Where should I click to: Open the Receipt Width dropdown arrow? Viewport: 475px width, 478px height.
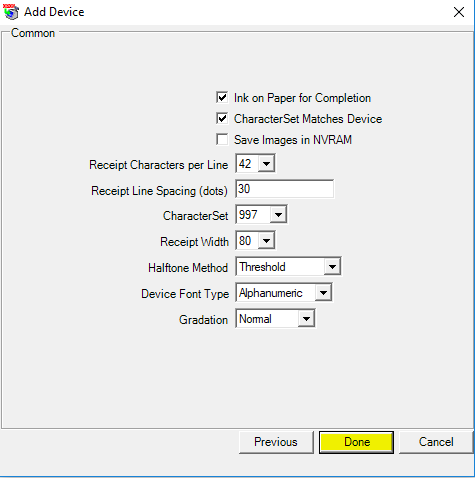(x=266, y=241)
